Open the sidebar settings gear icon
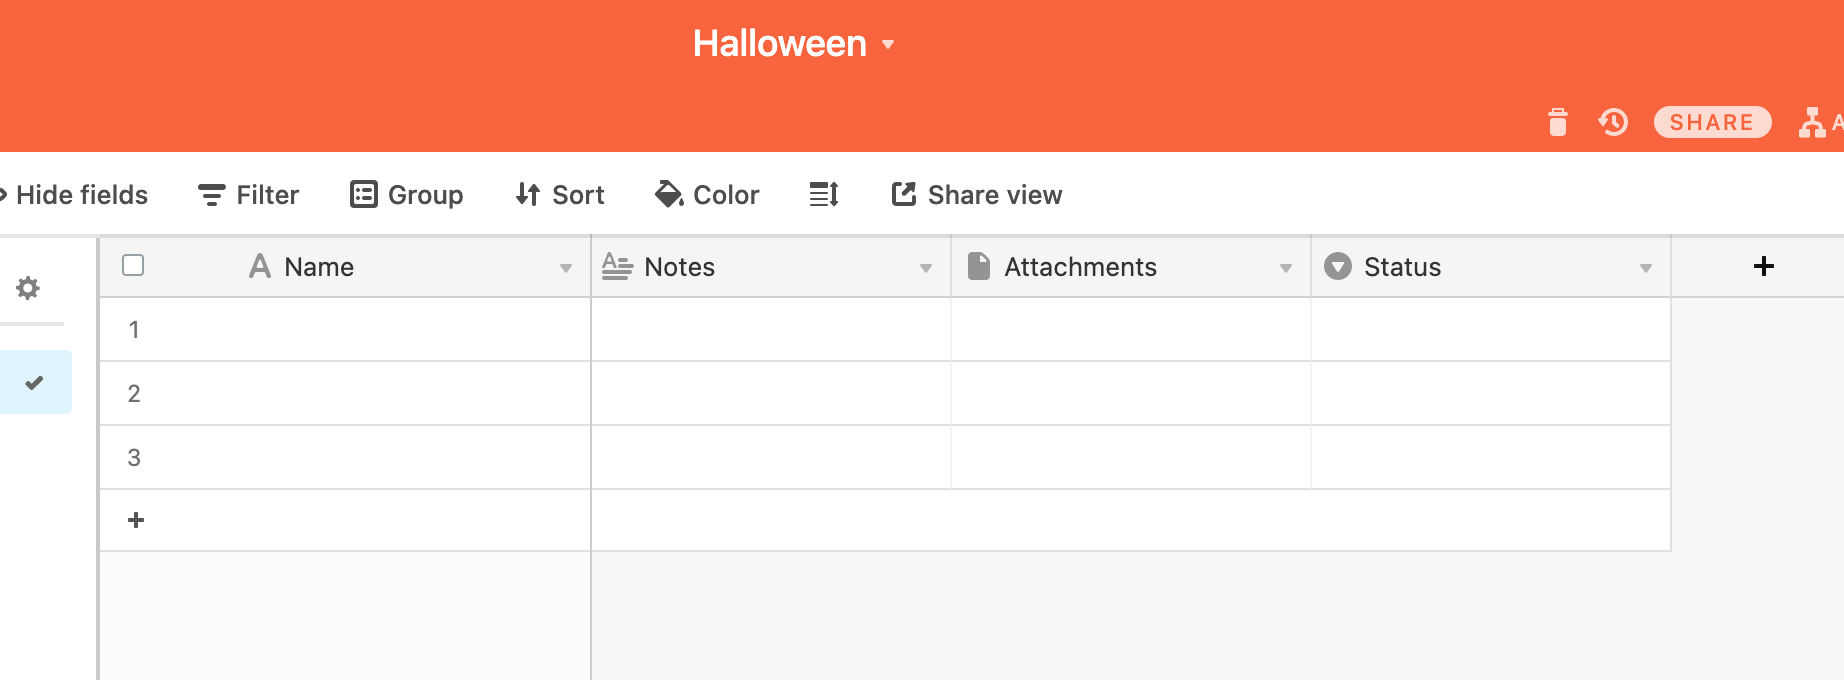Screen dimensions: 1844x680 pyautogui.click(x=28, y=288)
